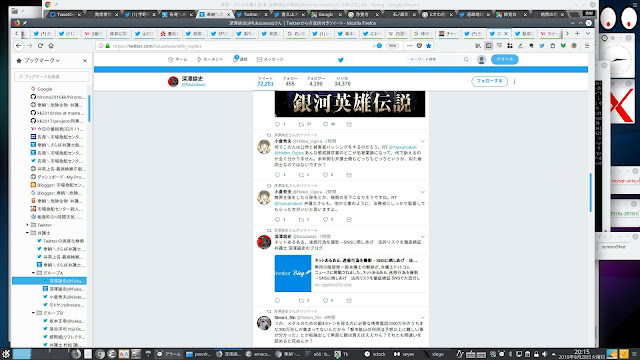
Task: Go back with the Firefox back arrow
Action: point(18,46)
